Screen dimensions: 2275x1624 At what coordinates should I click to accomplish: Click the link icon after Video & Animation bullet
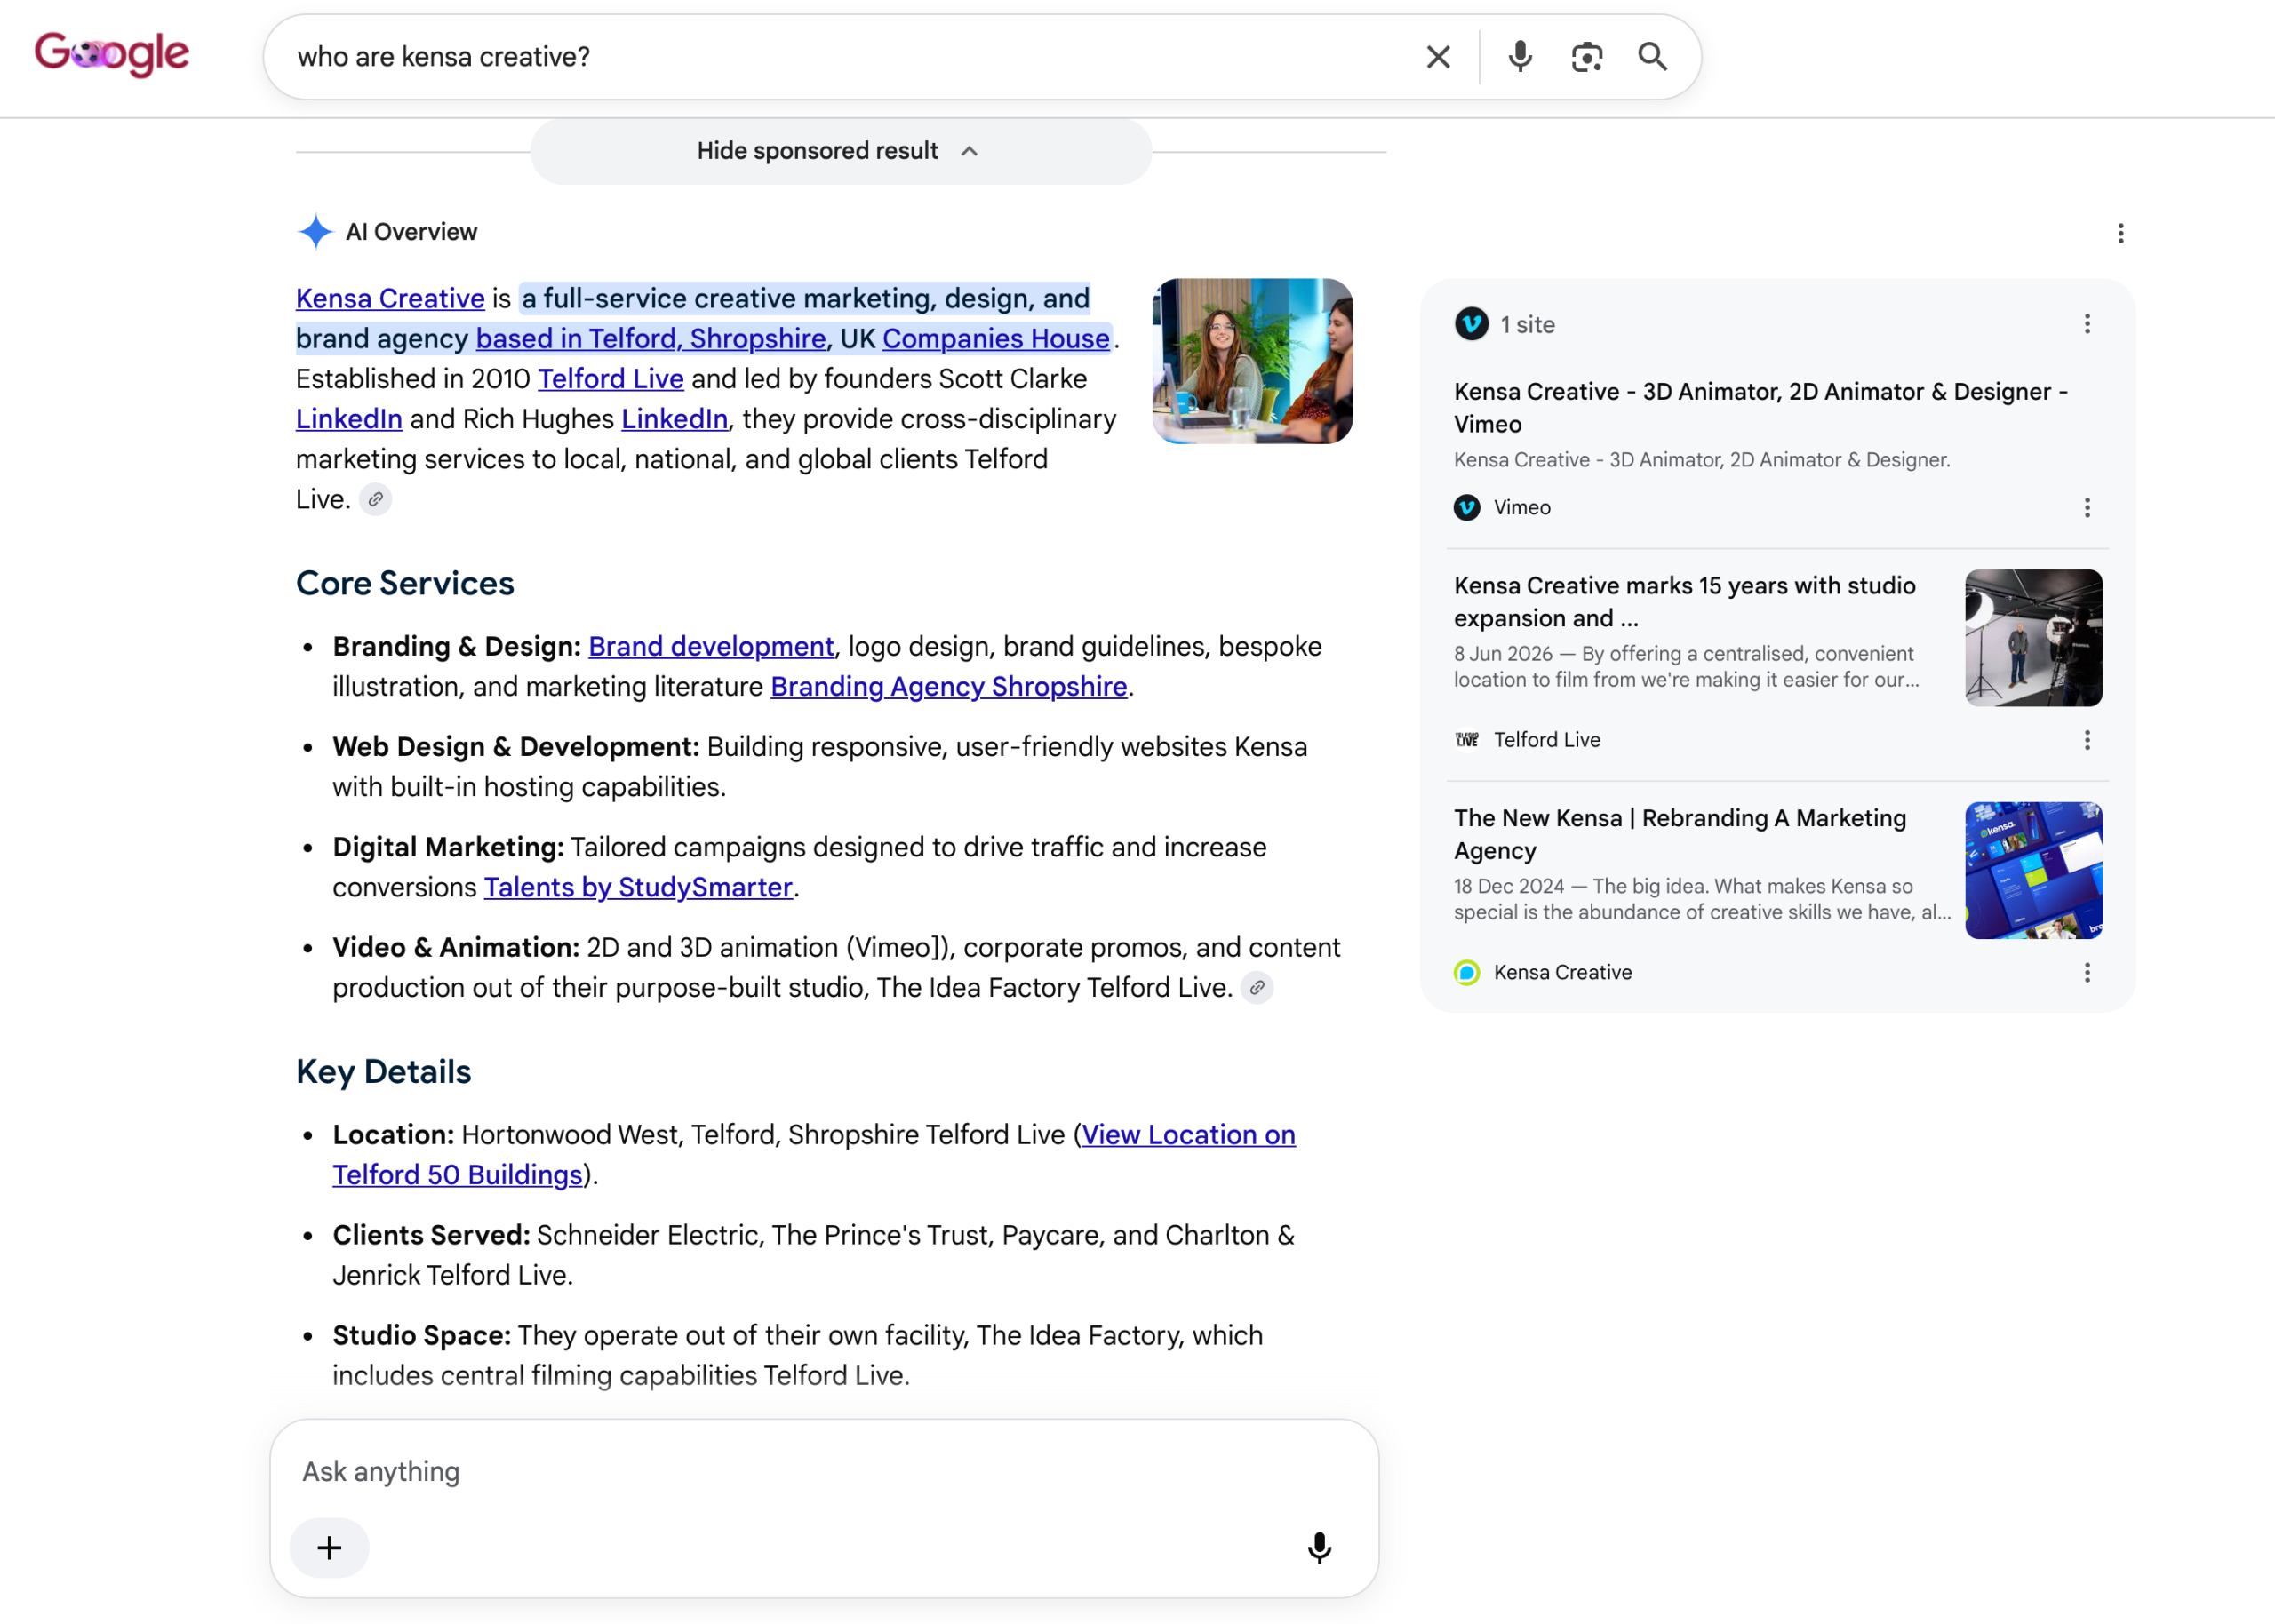tap(1257, 988)
